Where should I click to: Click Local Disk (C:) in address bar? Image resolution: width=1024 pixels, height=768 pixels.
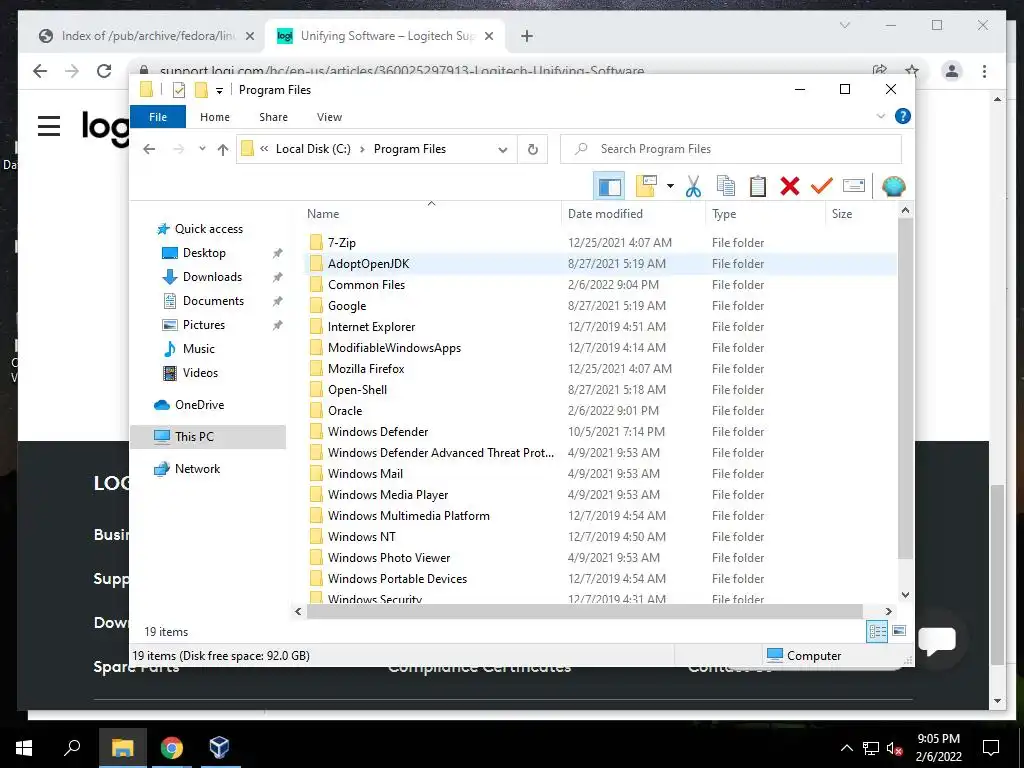point(313,149)
